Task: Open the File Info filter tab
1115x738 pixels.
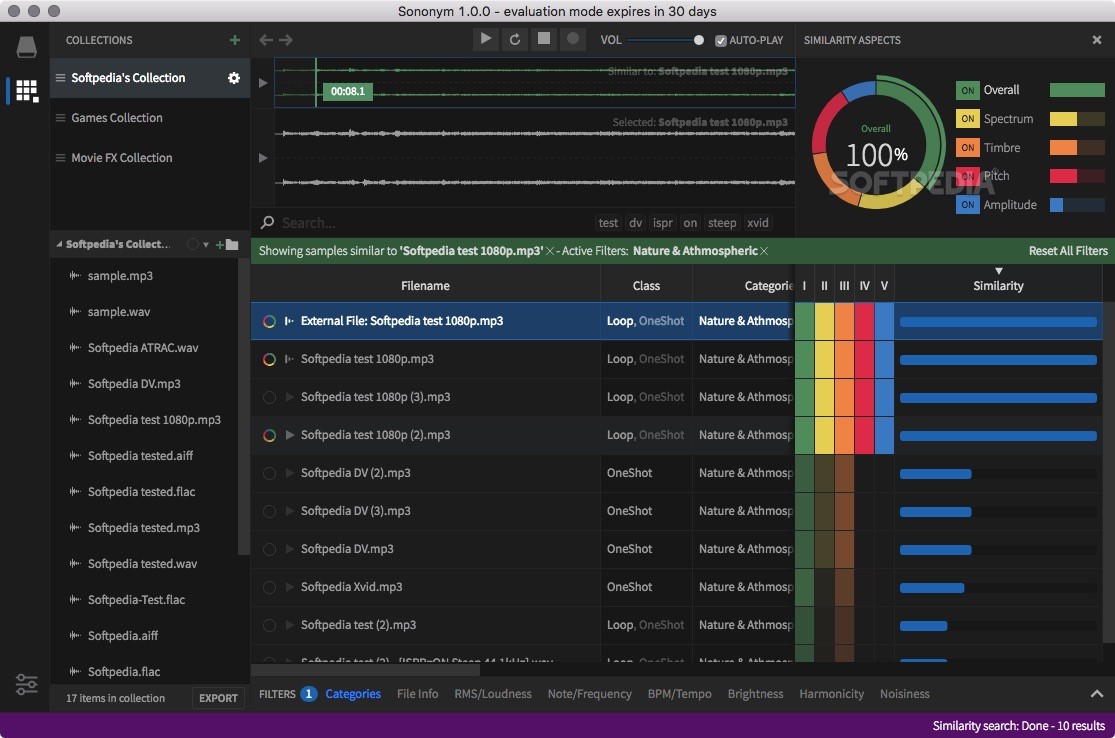Action: point(417,694)
